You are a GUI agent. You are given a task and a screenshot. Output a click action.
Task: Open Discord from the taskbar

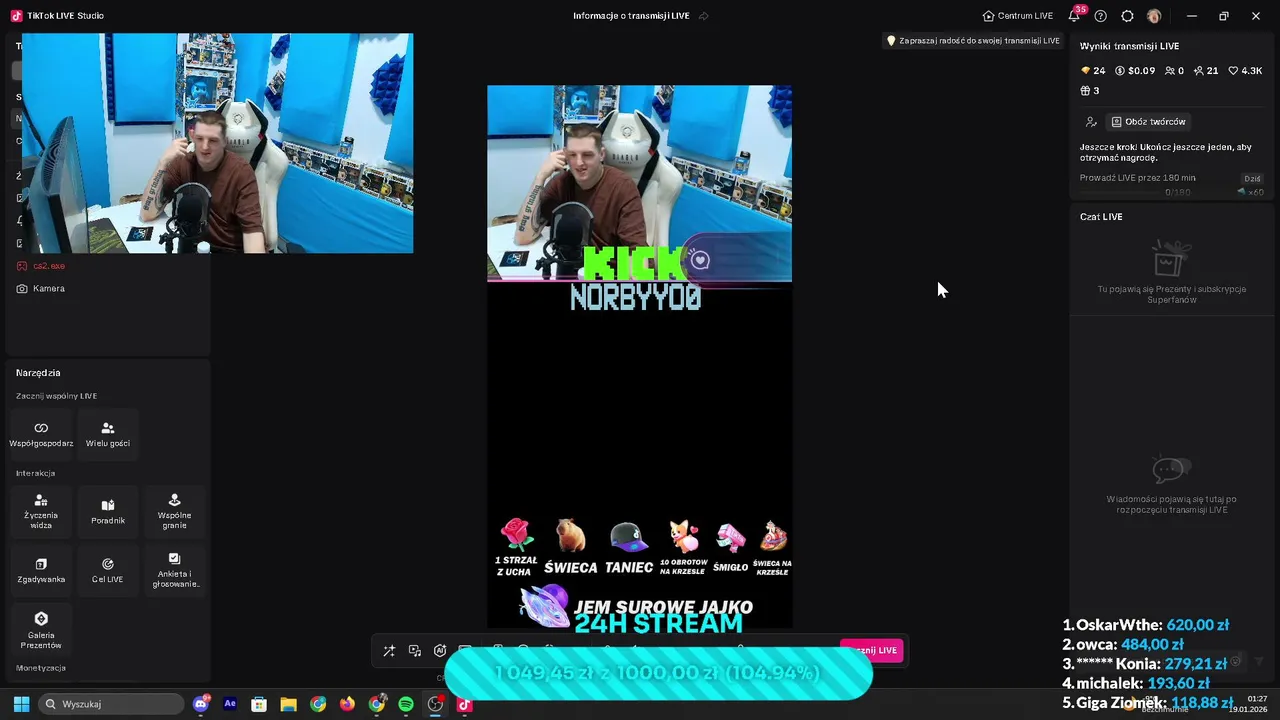click(201, 704)
